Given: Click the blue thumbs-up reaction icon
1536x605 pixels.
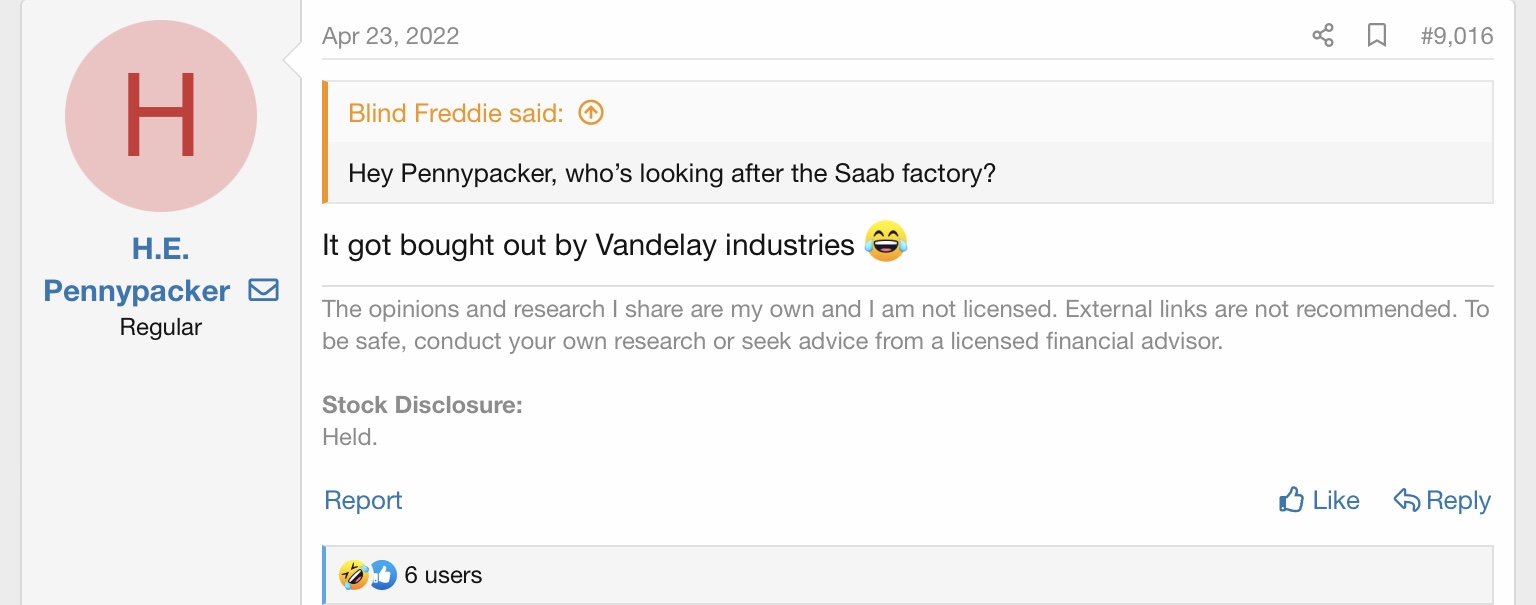Looking at the screenshot, I should tap(382, 575).
